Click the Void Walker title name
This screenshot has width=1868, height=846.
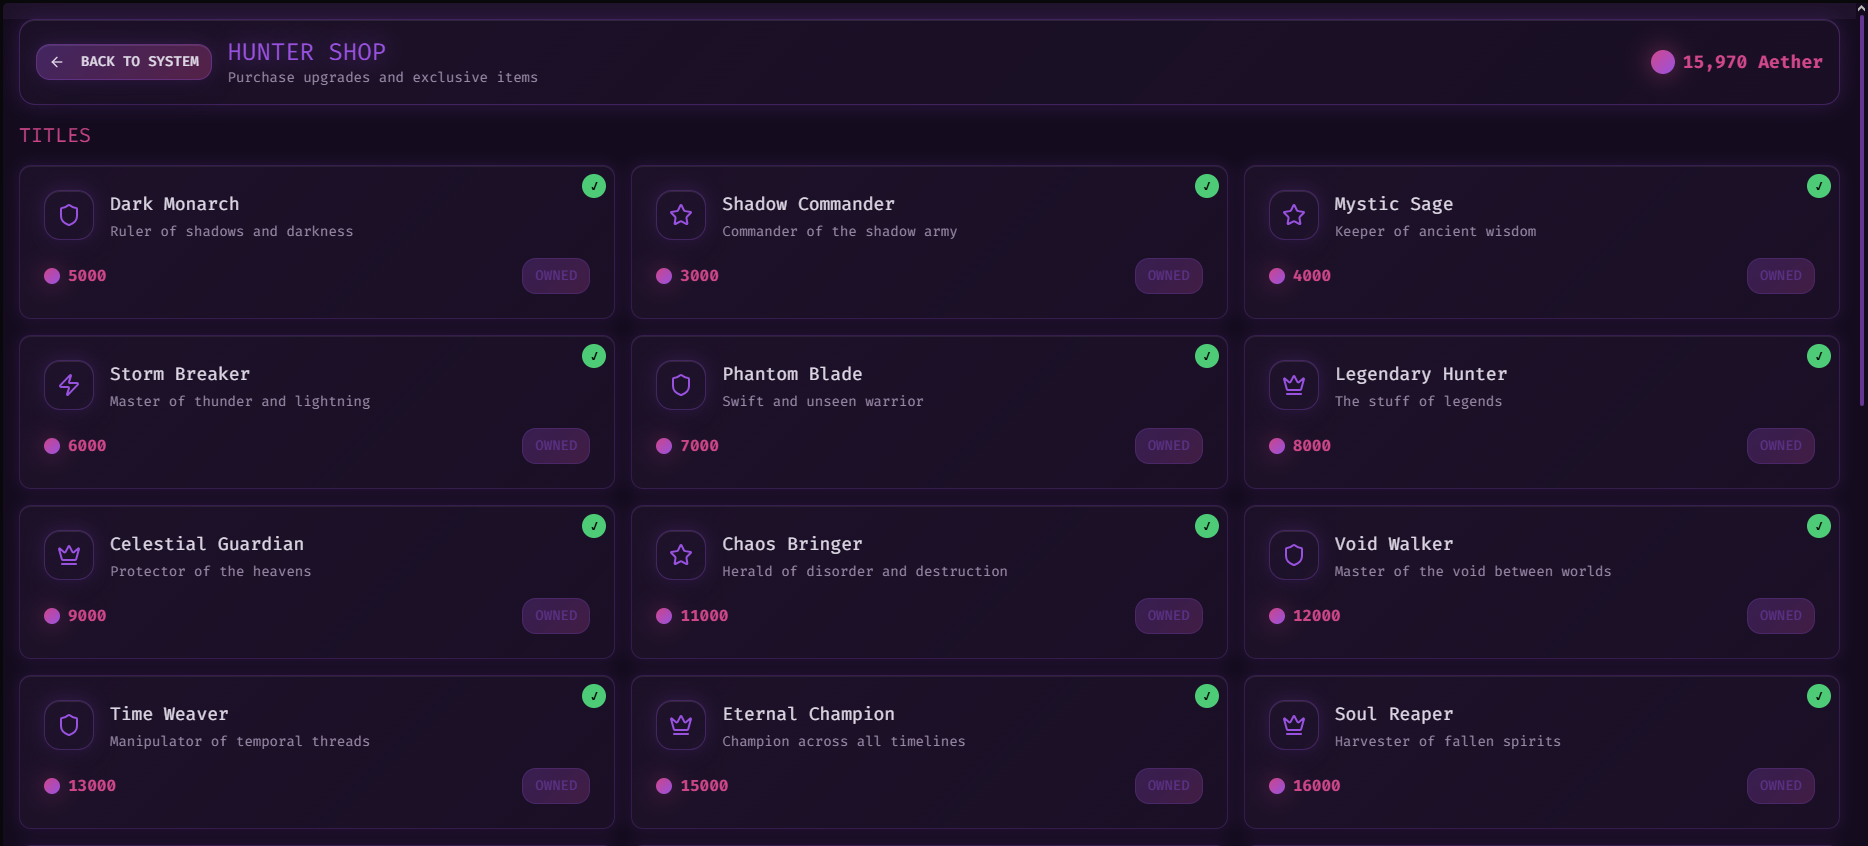point(1394,544)
